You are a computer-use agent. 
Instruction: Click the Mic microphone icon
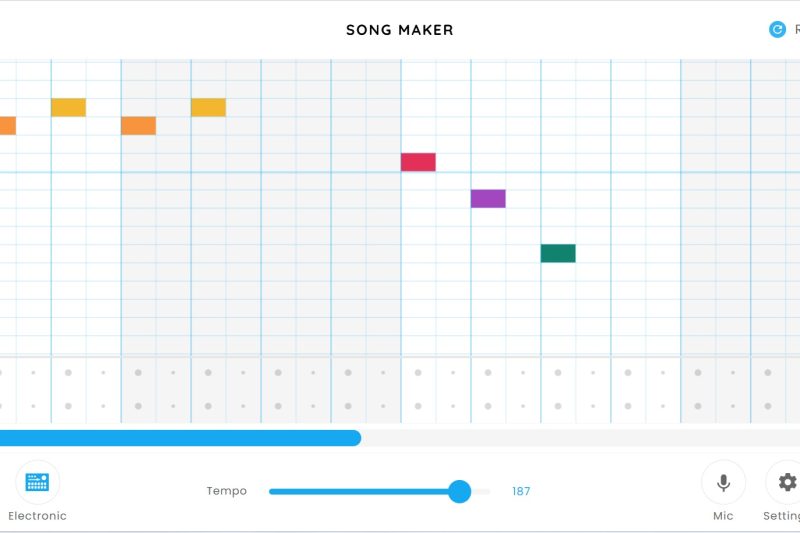pyautogui.click(x=723, y=482)
